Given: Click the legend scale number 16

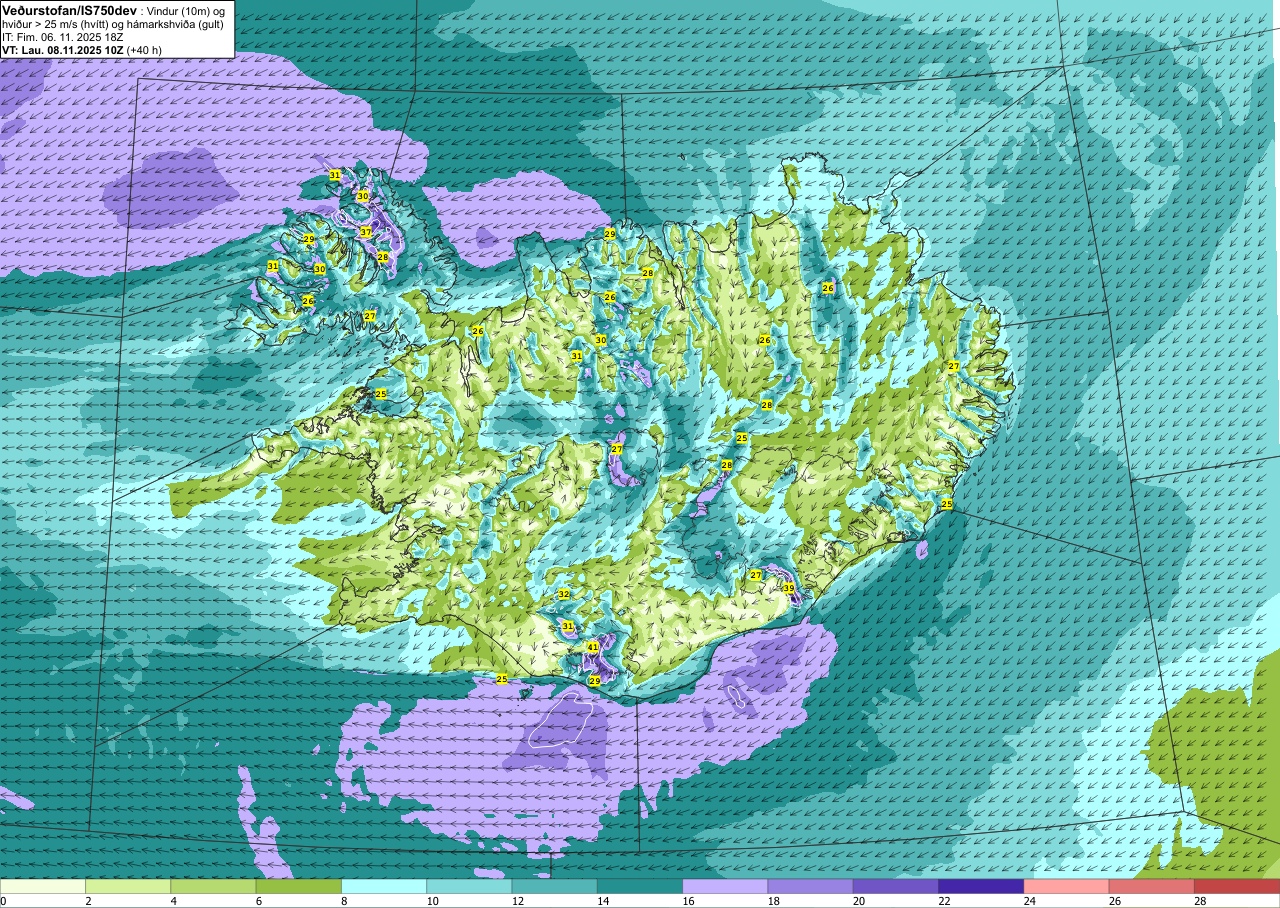Looking at the screenshot, I should [689, 901].
